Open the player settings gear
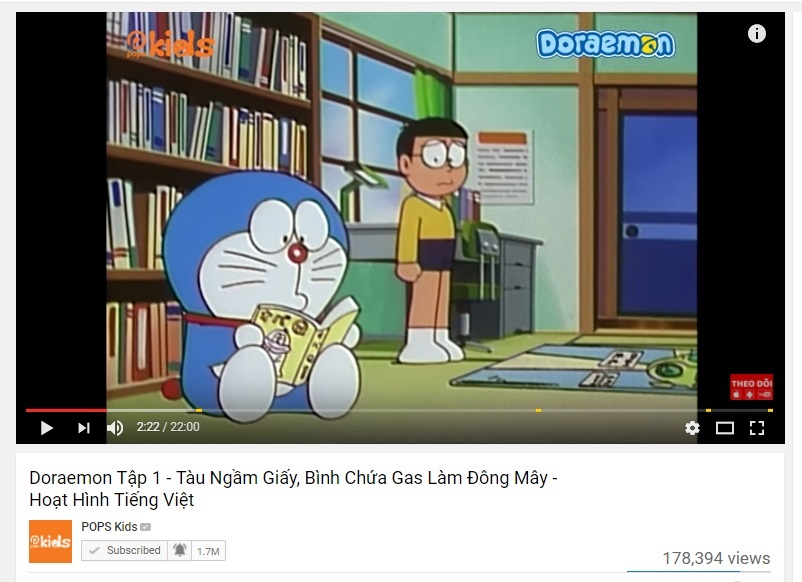This screenshot has height=582, width=802. (692, 428)
